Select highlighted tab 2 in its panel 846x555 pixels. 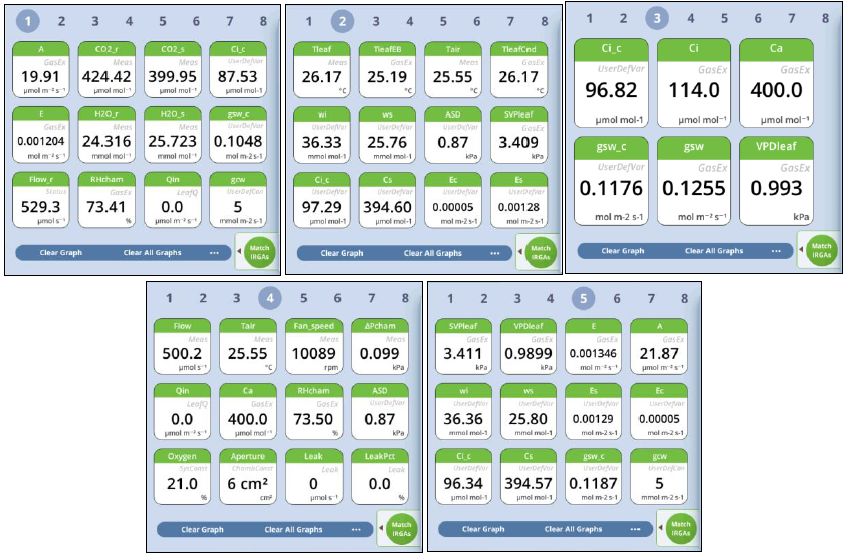(x=342, y=22)
